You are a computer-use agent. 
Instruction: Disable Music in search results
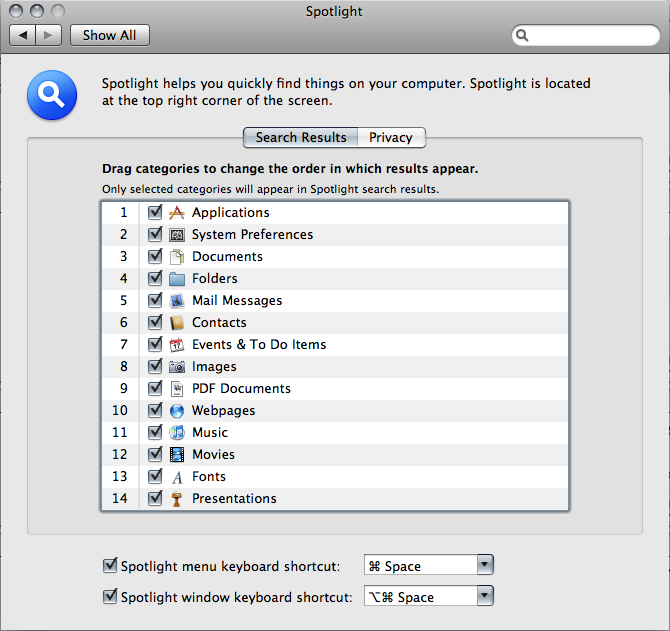tap(155, 432)
